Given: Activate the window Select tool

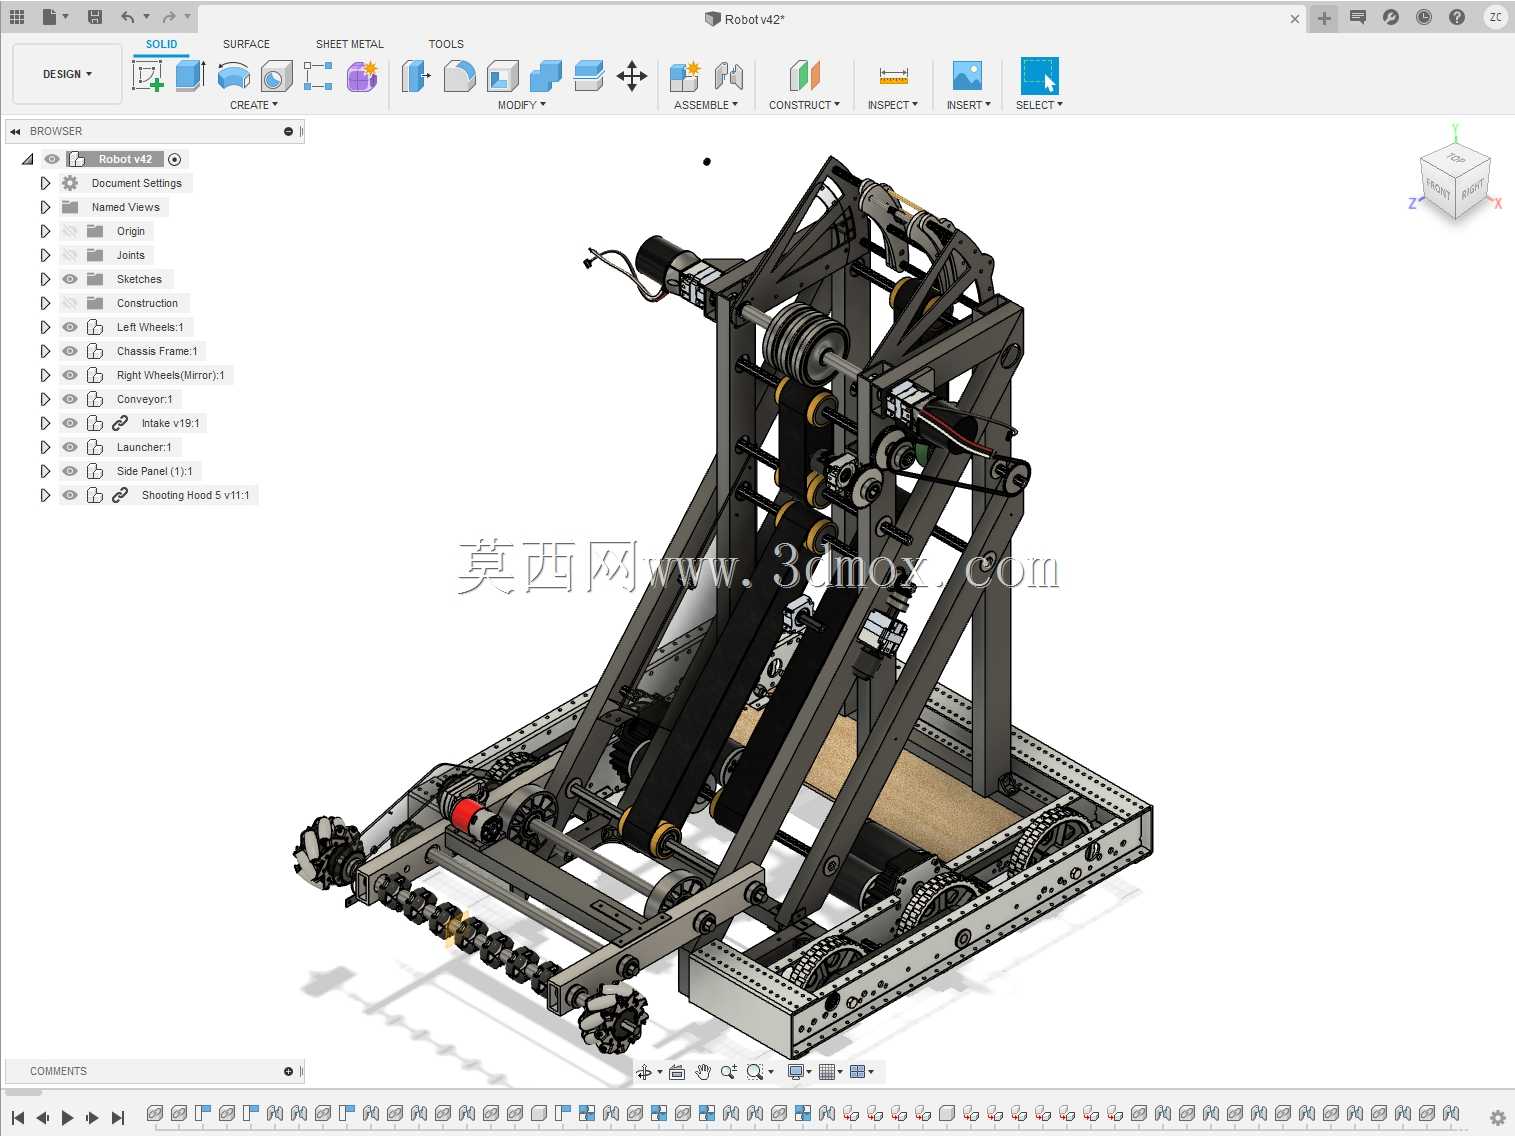Looking at the screenshot, I should pyautogui.click(x=1039, y=76).
